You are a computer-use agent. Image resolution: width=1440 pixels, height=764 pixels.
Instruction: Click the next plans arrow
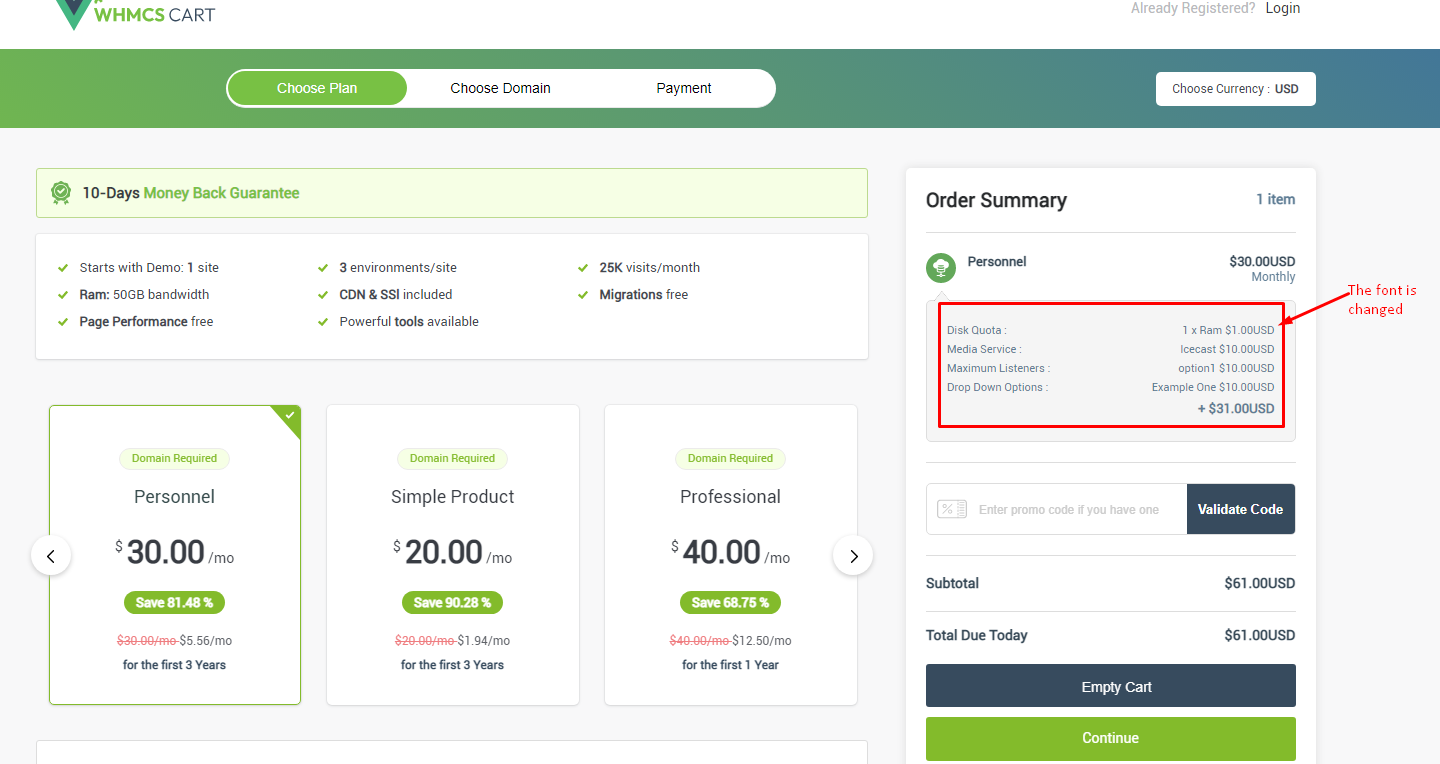(853, 555)
